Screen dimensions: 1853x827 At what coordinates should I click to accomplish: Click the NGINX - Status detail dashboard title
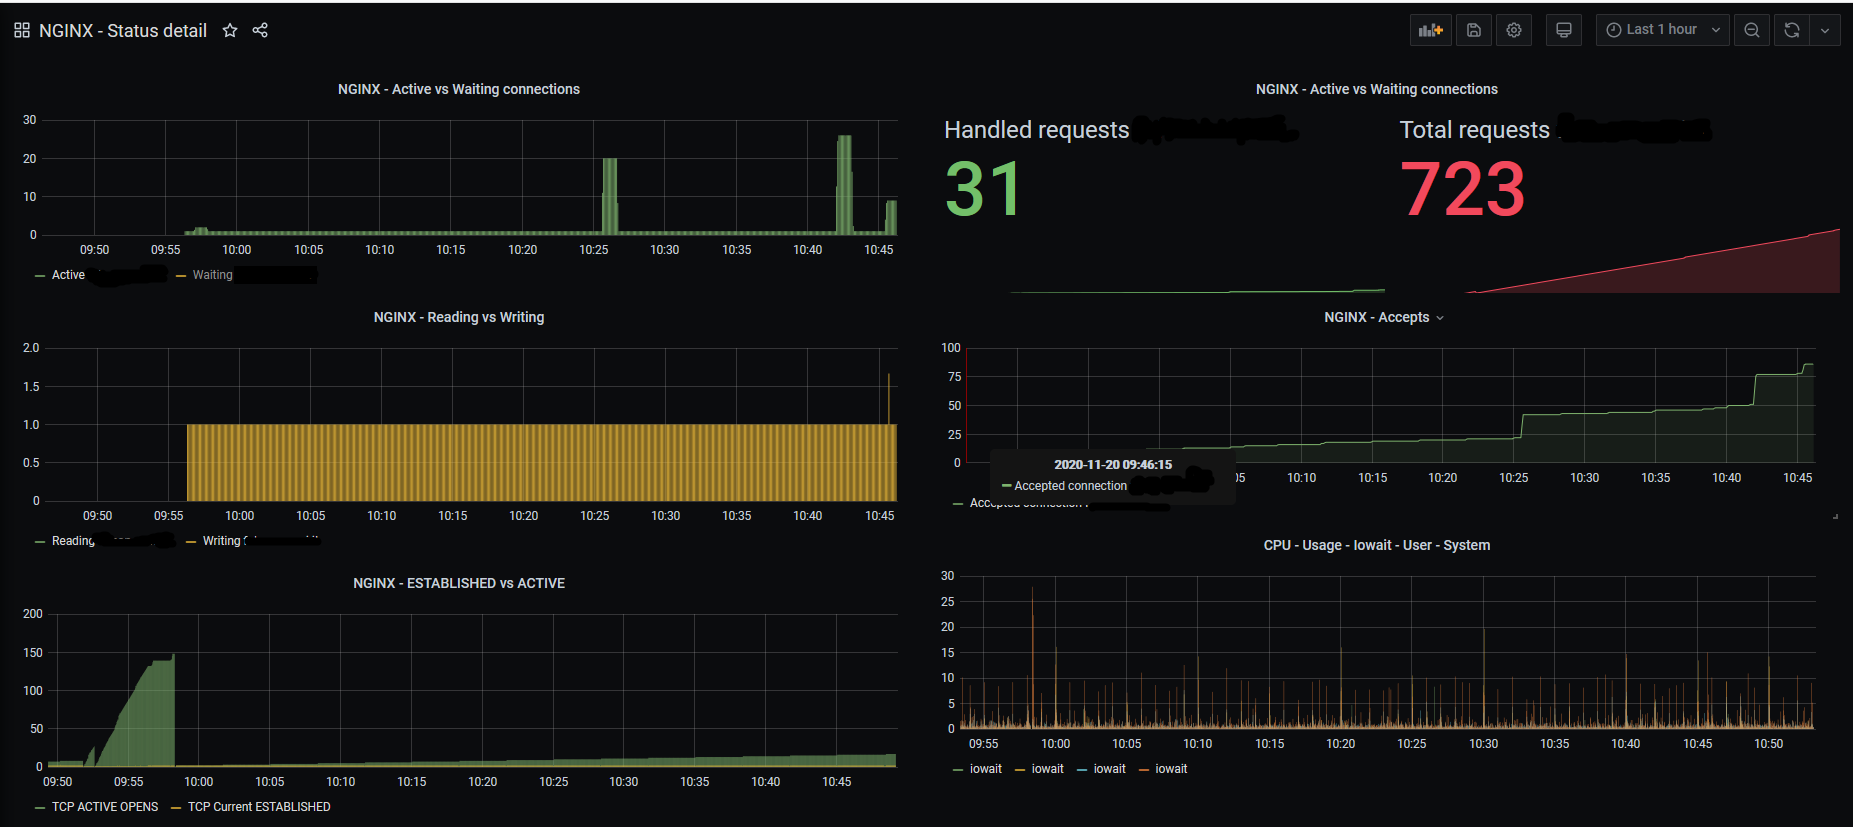123,31
